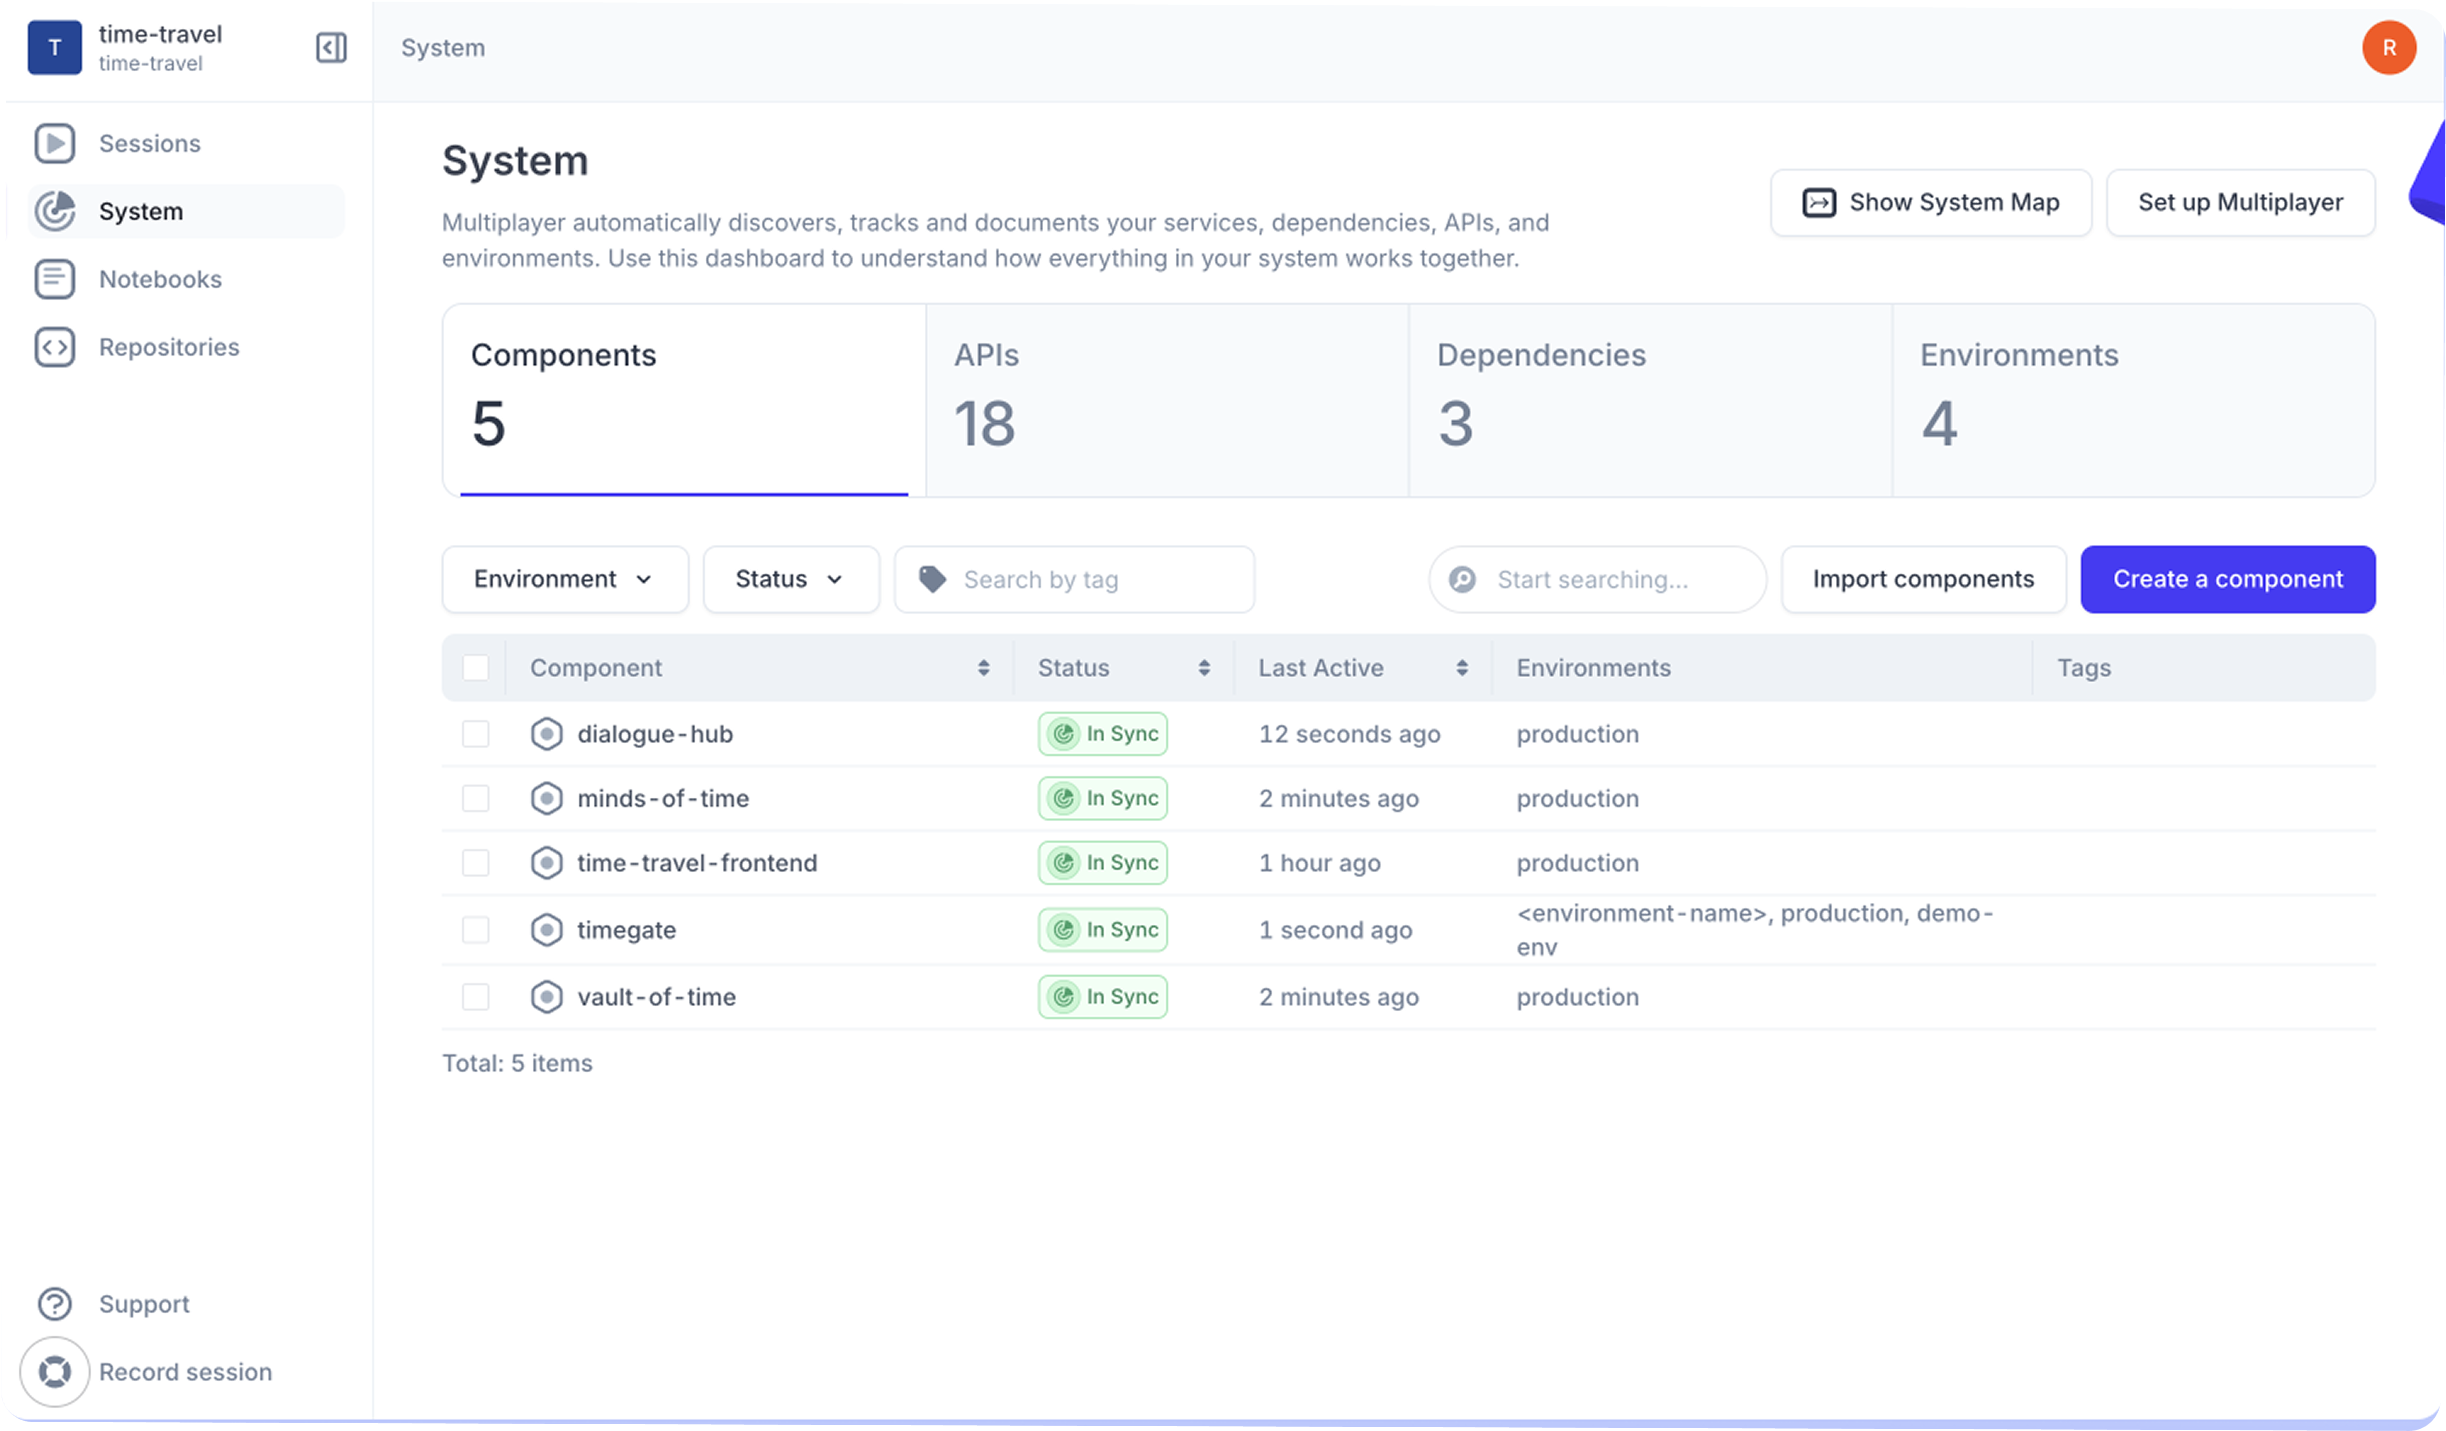Click 'Total: 5 items' footer text
This screenshot has width=2446, height=1431.
(517, 1063)
